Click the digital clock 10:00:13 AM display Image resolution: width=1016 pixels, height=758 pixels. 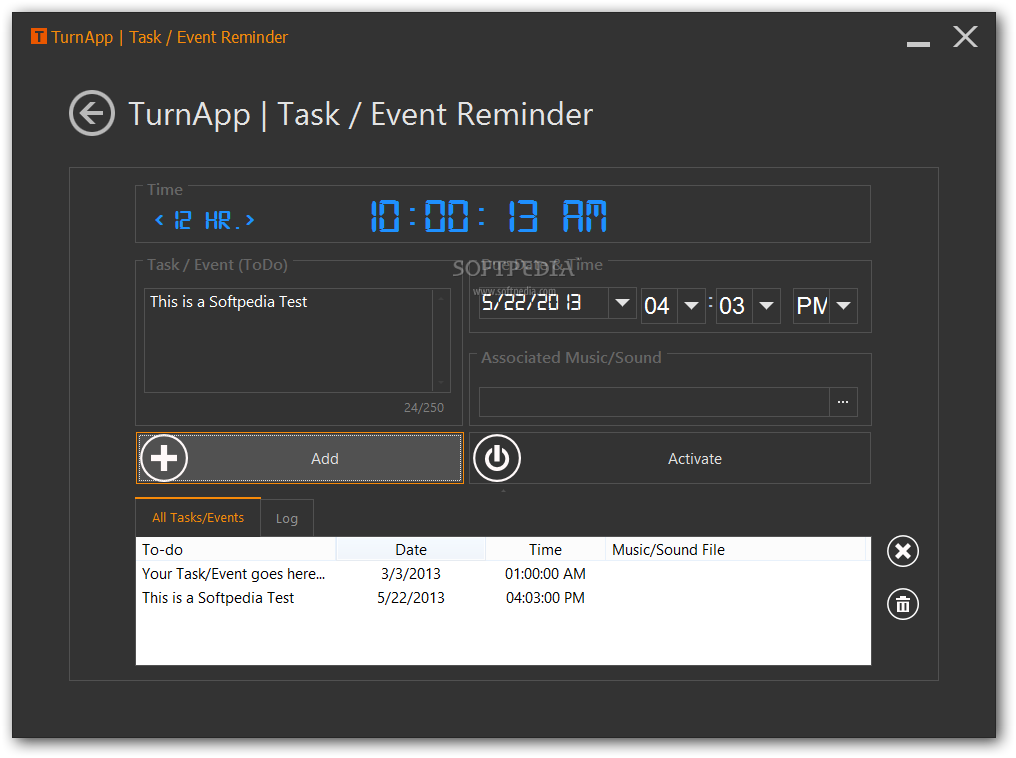tap(489, 216)
